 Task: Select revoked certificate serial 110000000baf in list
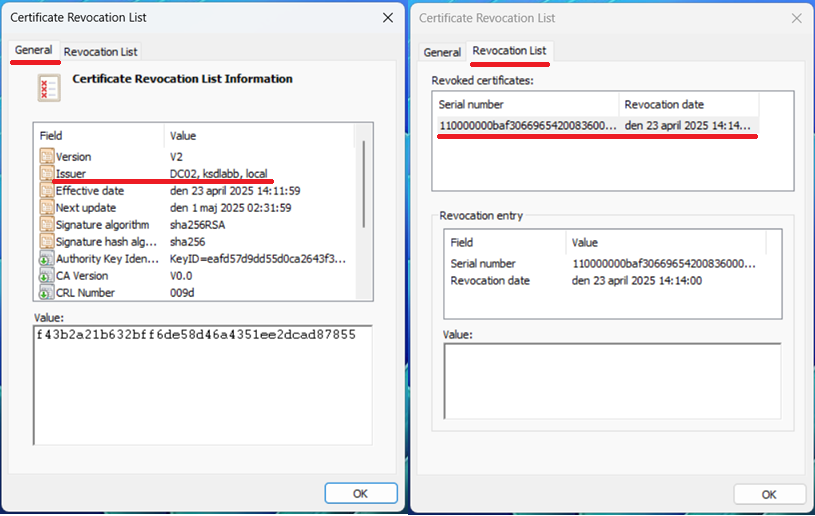[x=528, y=125]
